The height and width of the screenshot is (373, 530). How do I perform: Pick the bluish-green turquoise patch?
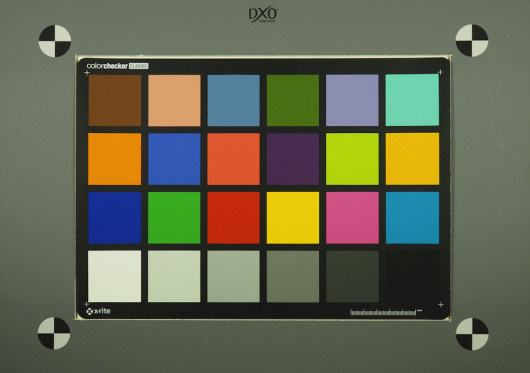[x=412, y=100]
